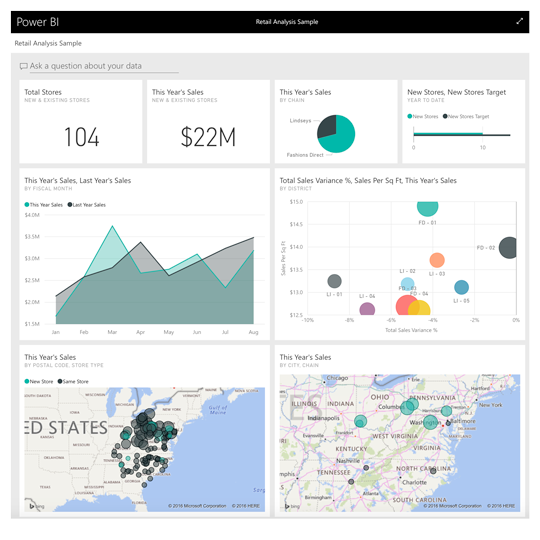The height and width of the screenshot is (540, 540).
Task: Select the purple LI - 04 bubble
Action: [x=367, y=309]
